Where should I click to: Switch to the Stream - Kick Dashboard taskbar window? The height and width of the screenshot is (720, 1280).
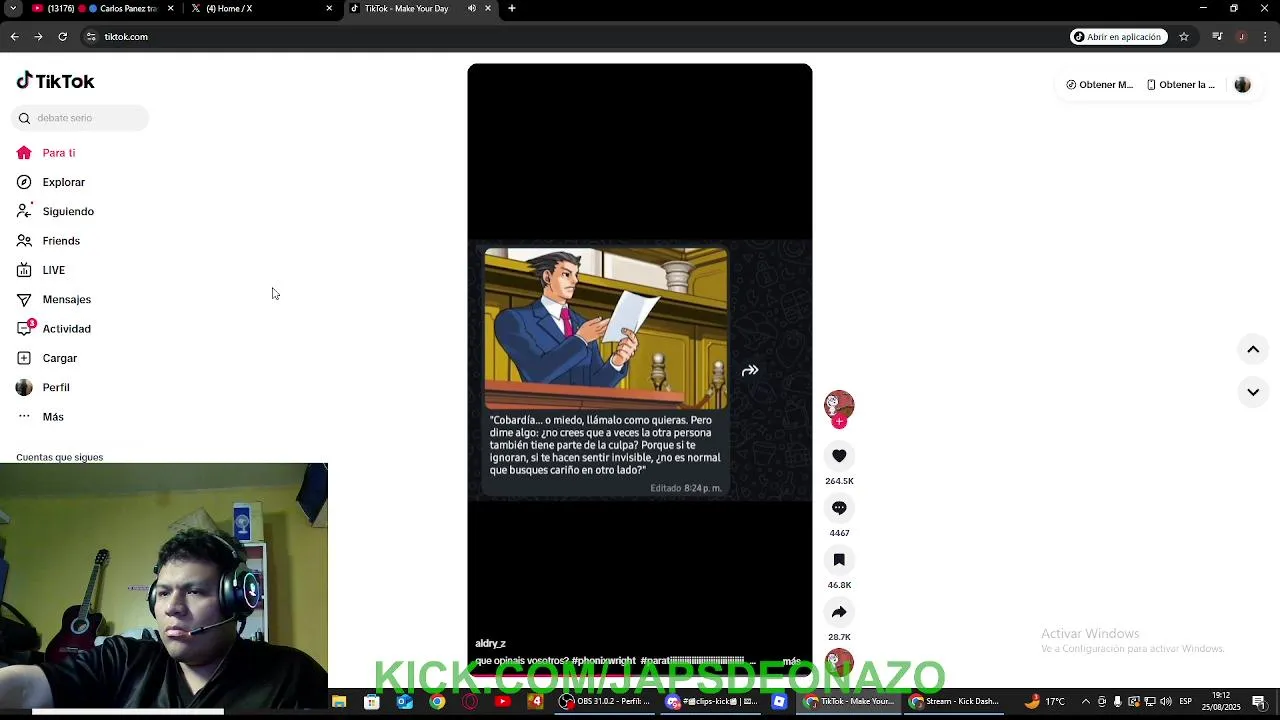tap(955, 702)
